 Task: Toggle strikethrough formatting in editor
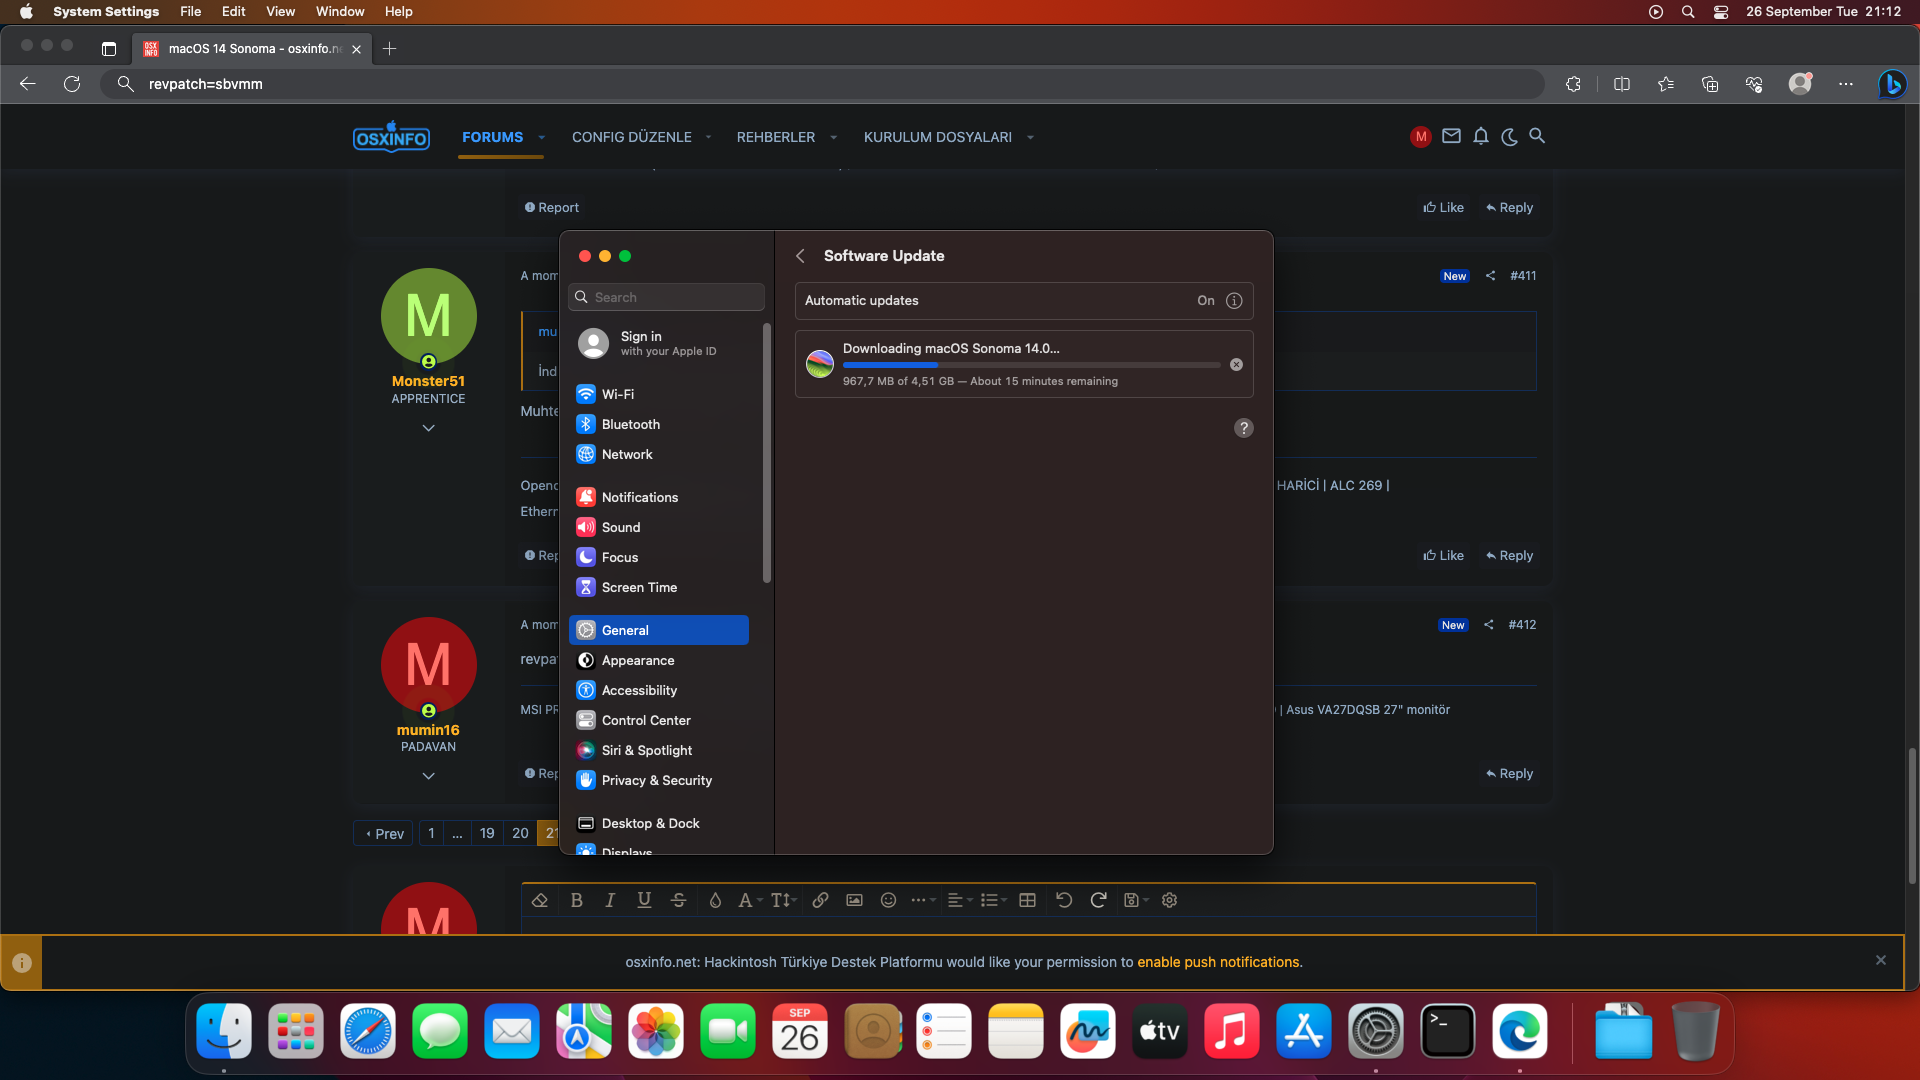(678, 900)
